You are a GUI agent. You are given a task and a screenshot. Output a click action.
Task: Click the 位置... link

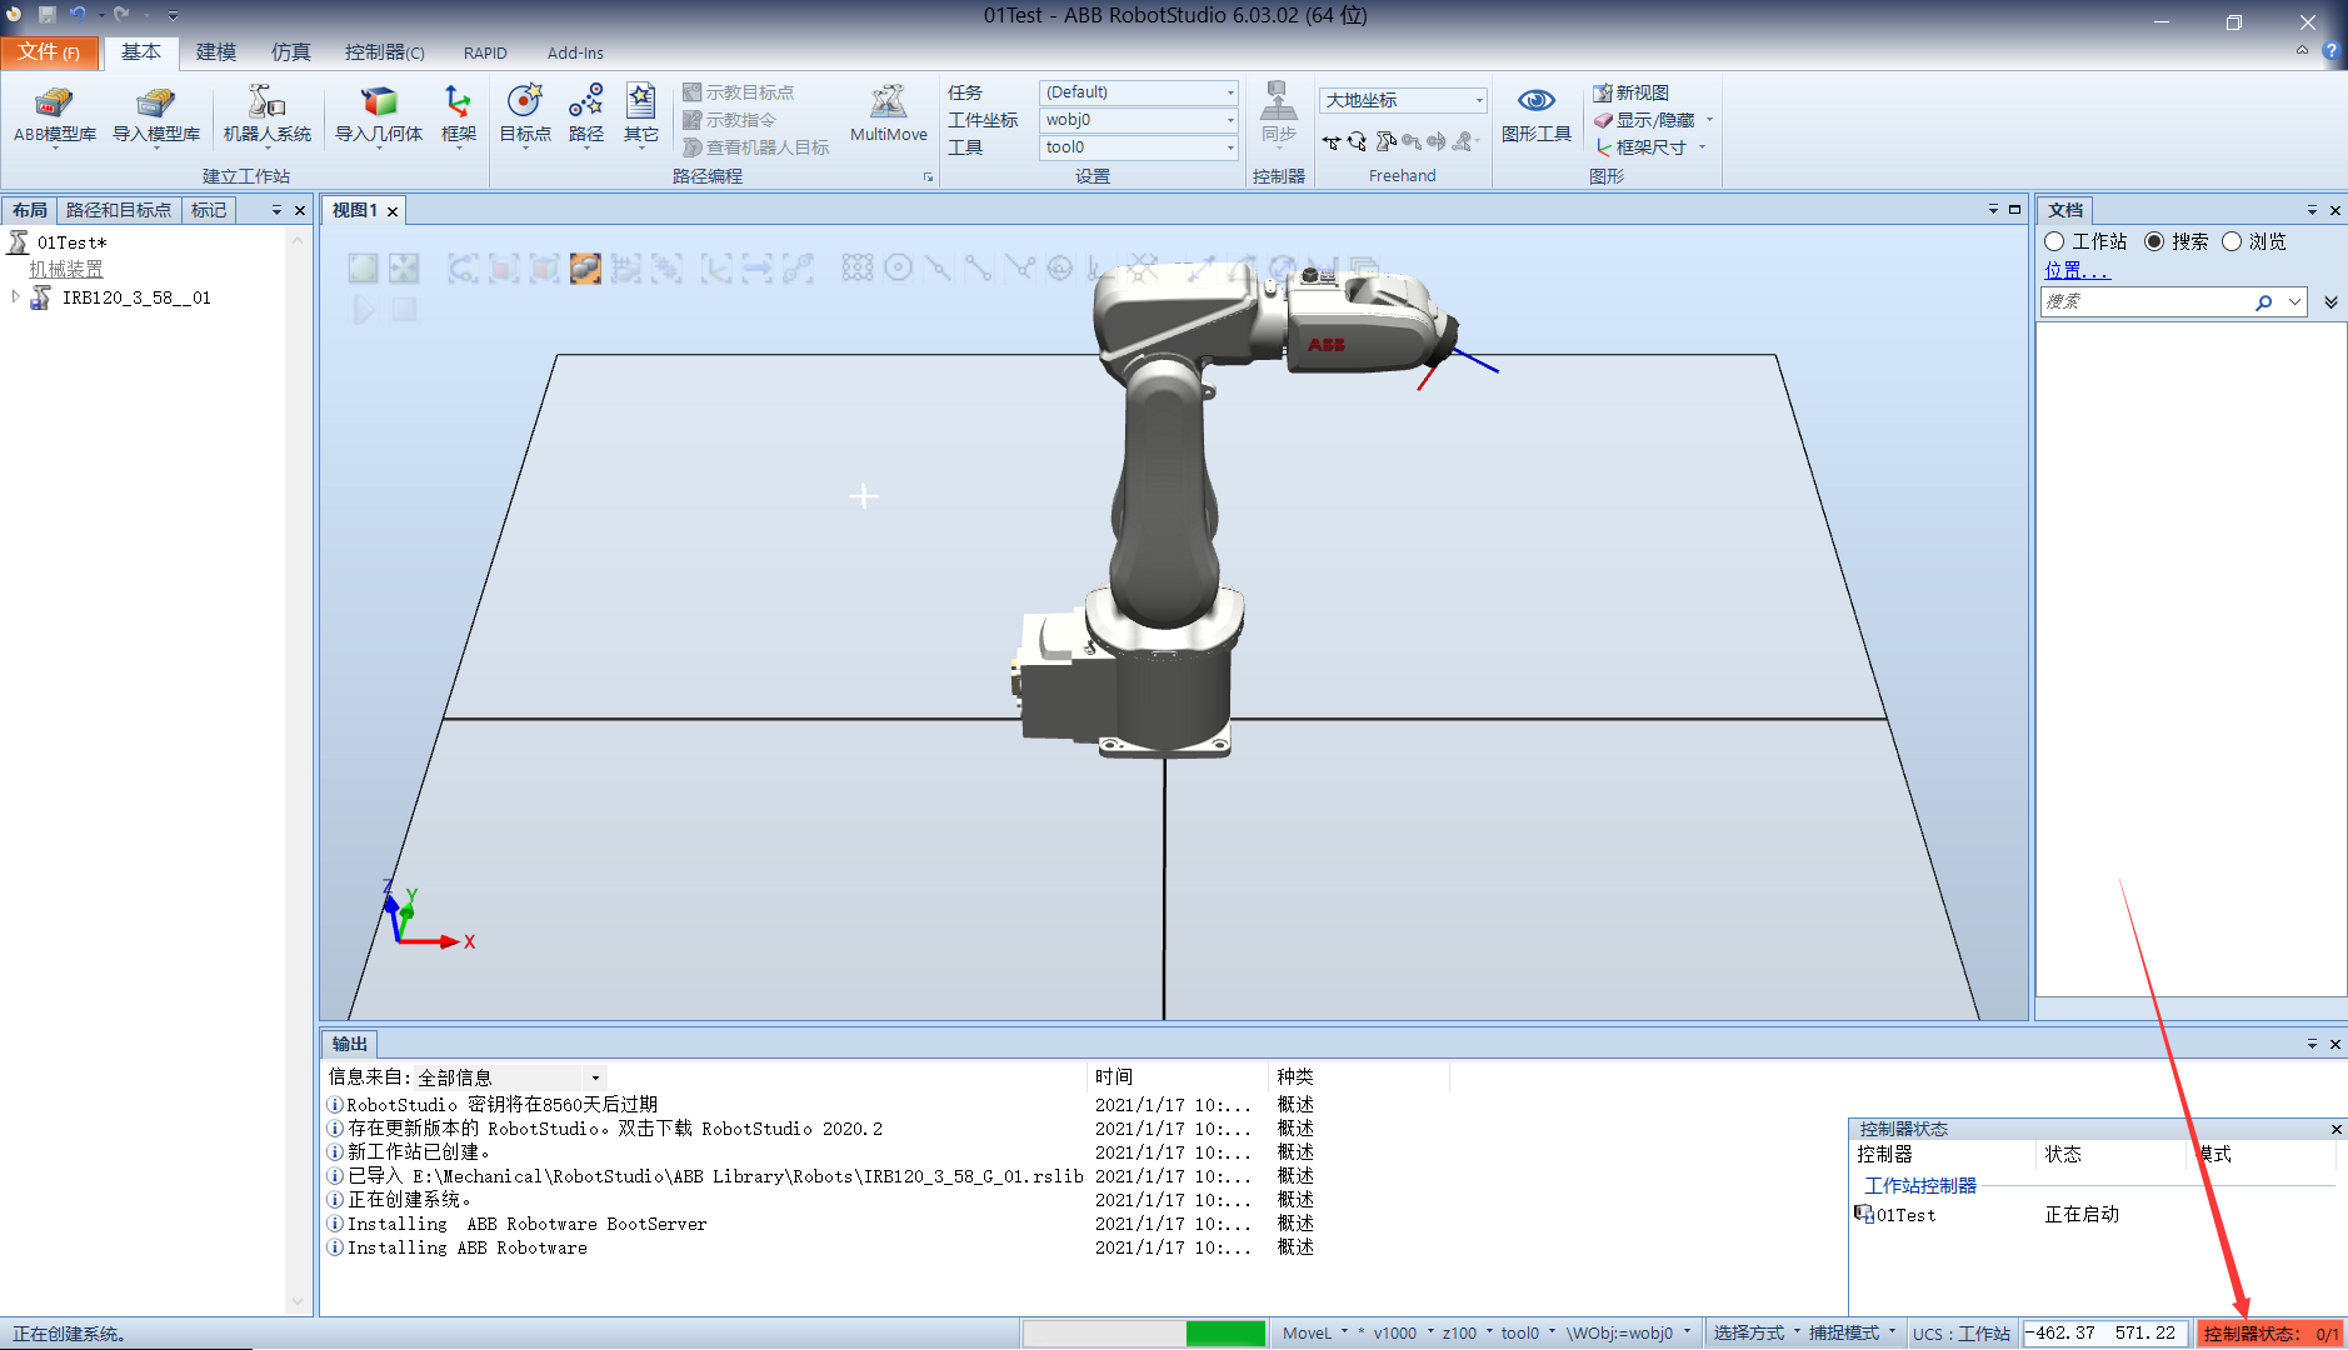tap(2074, 270)
